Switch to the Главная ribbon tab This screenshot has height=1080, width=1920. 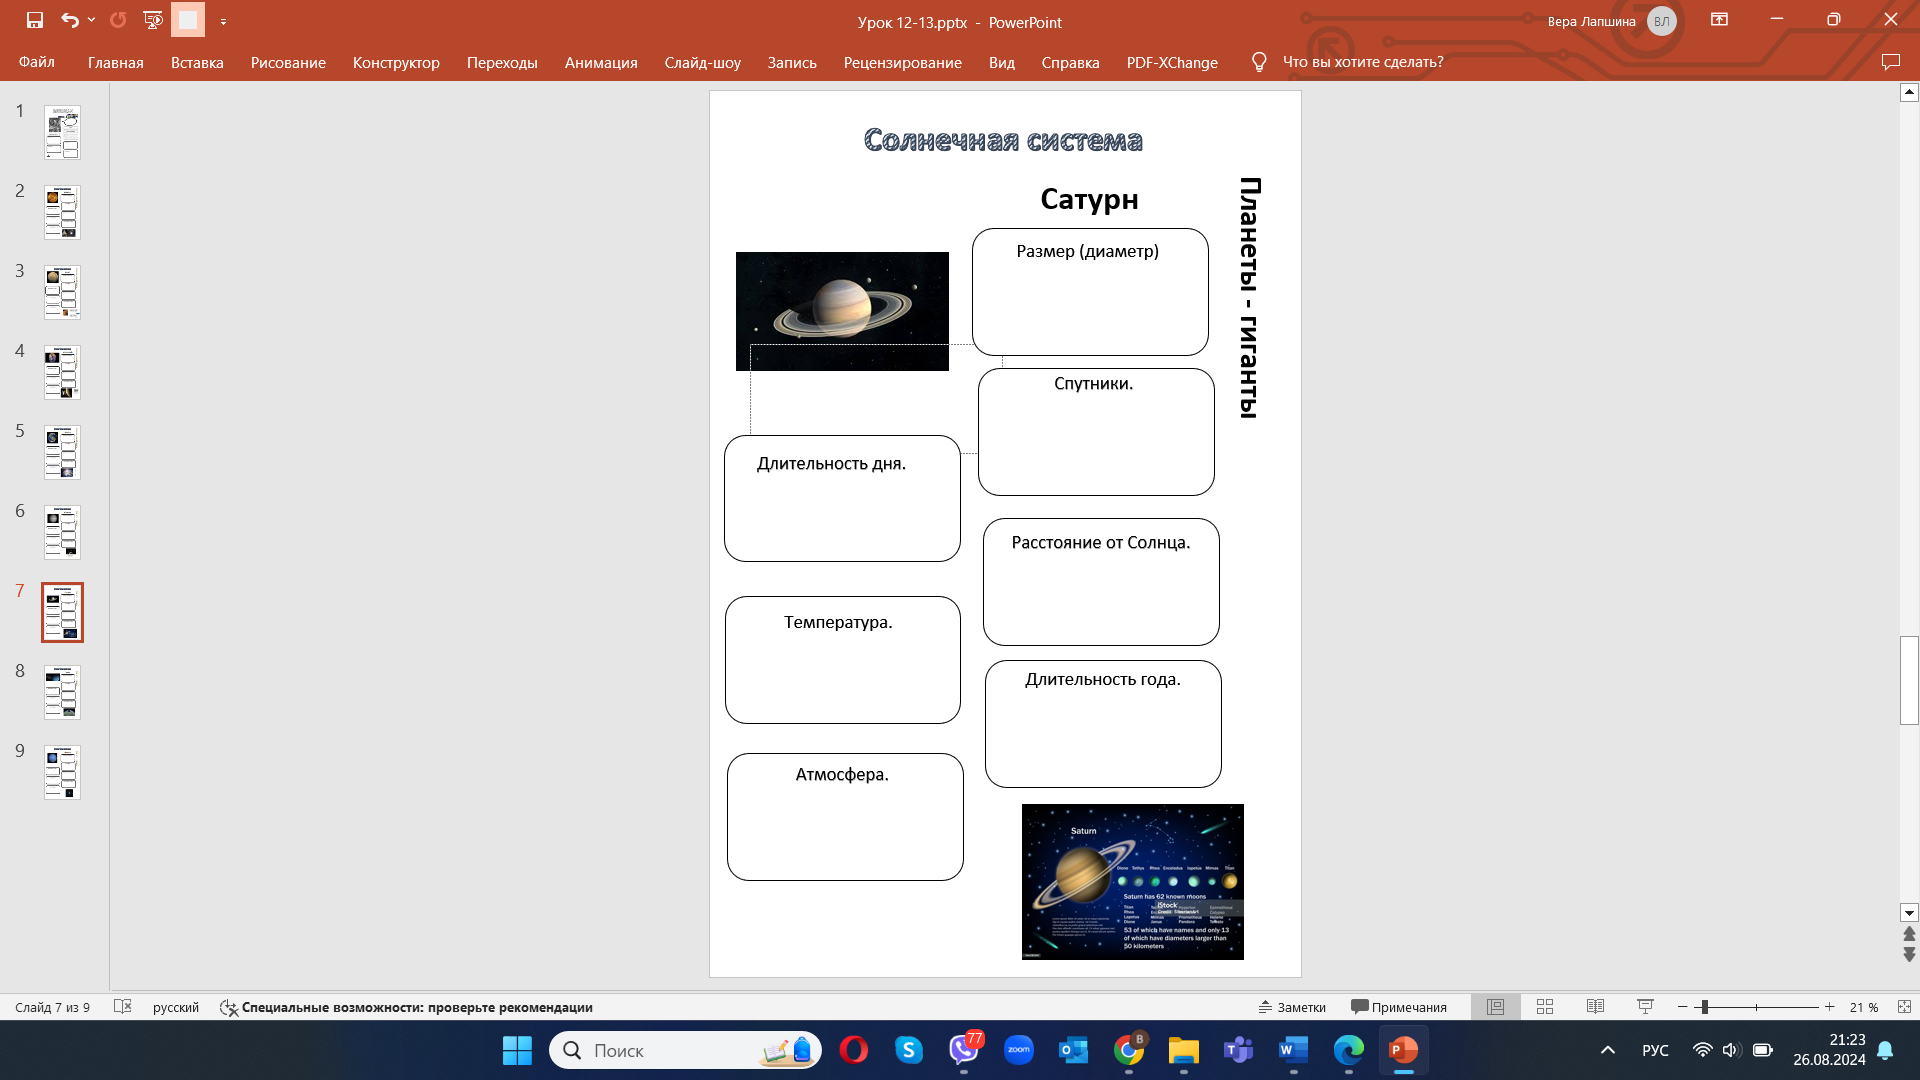pyautogui.click(x=116, y=62)
